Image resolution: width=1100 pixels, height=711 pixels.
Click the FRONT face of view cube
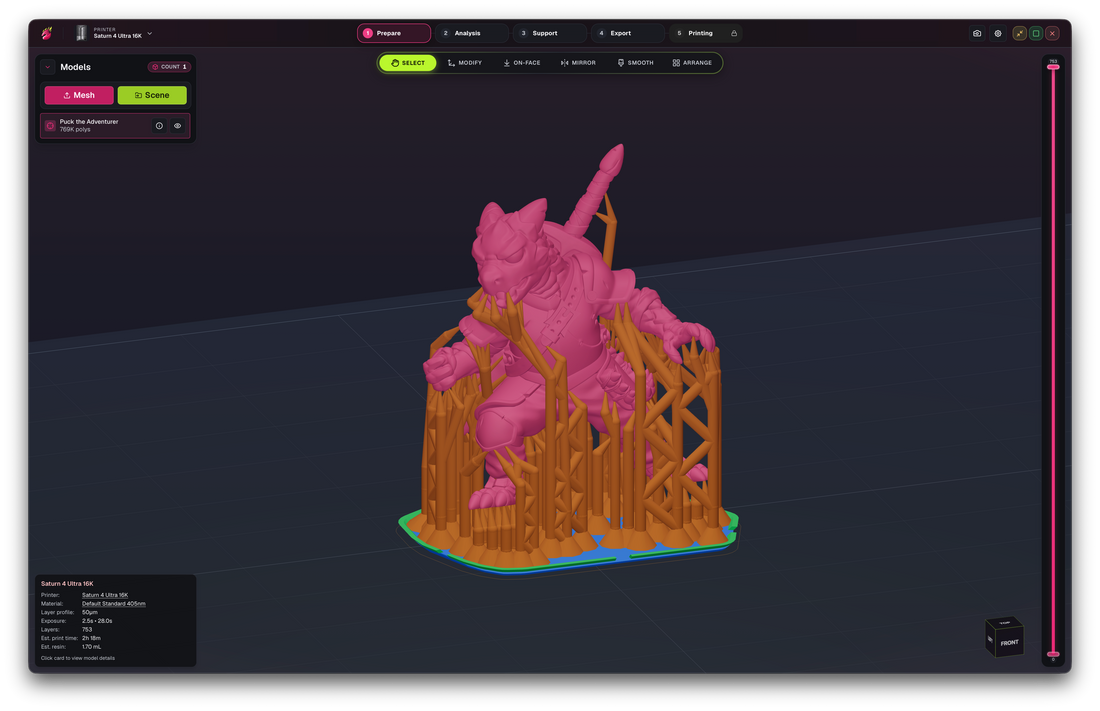click(x=1010, y=642)
